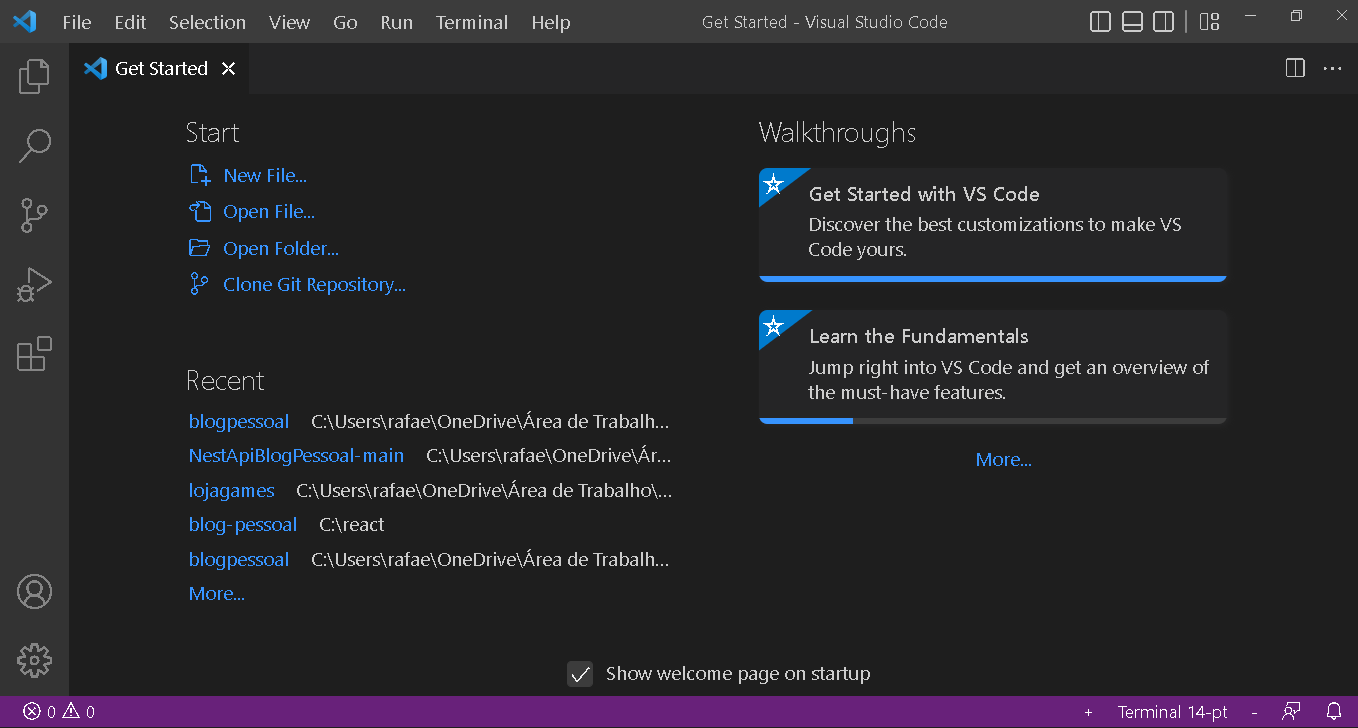Click the notifications bell in status bar
This screenshot has width=1358, height=728.
1333,712
